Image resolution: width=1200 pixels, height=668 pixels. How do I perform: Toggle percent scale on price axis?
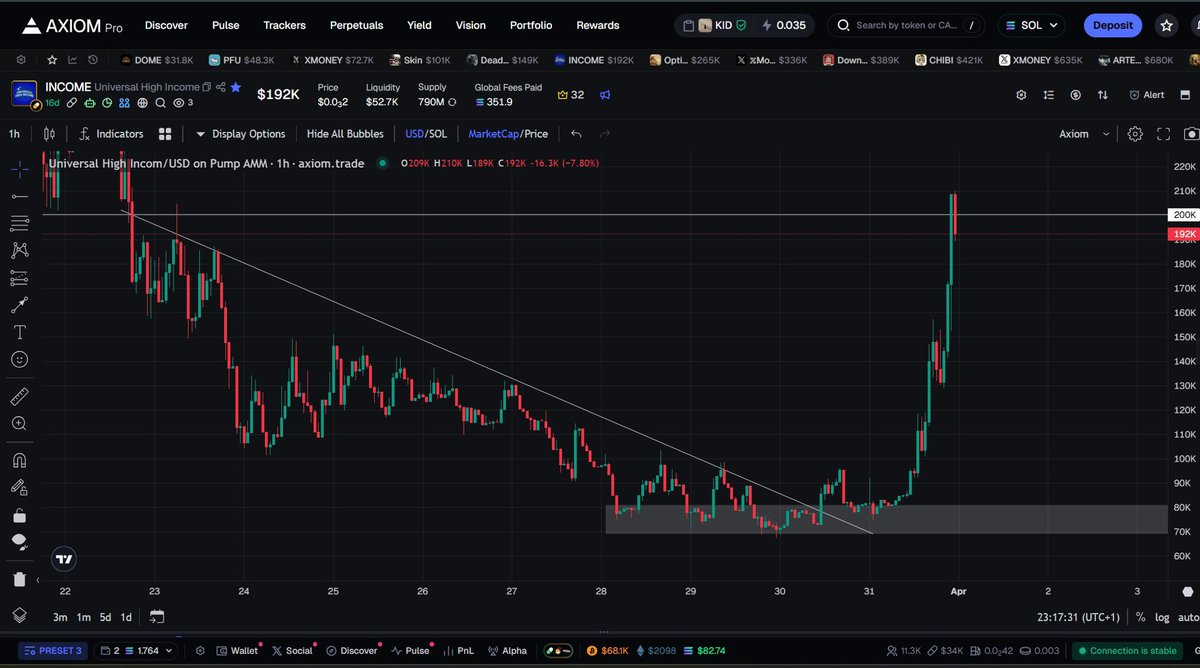click(1141, 617)
